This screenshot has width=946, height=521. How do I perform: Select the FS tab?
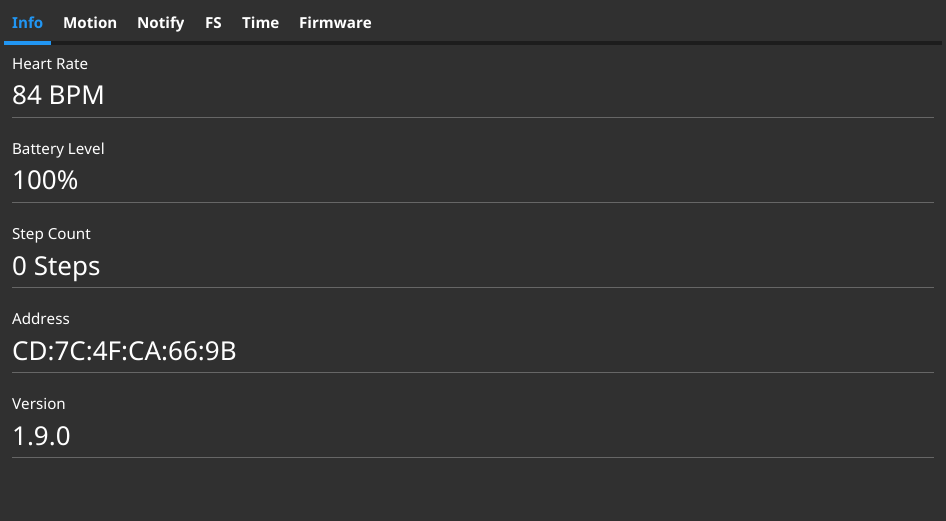(x=213, y=22)
